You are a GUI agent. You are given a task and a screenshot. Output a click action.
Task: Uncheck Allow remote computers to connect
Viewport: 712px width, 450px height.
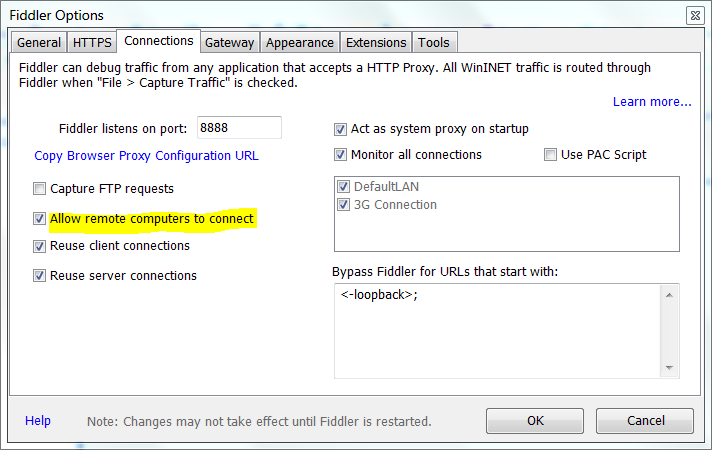[x=40, y=218]
